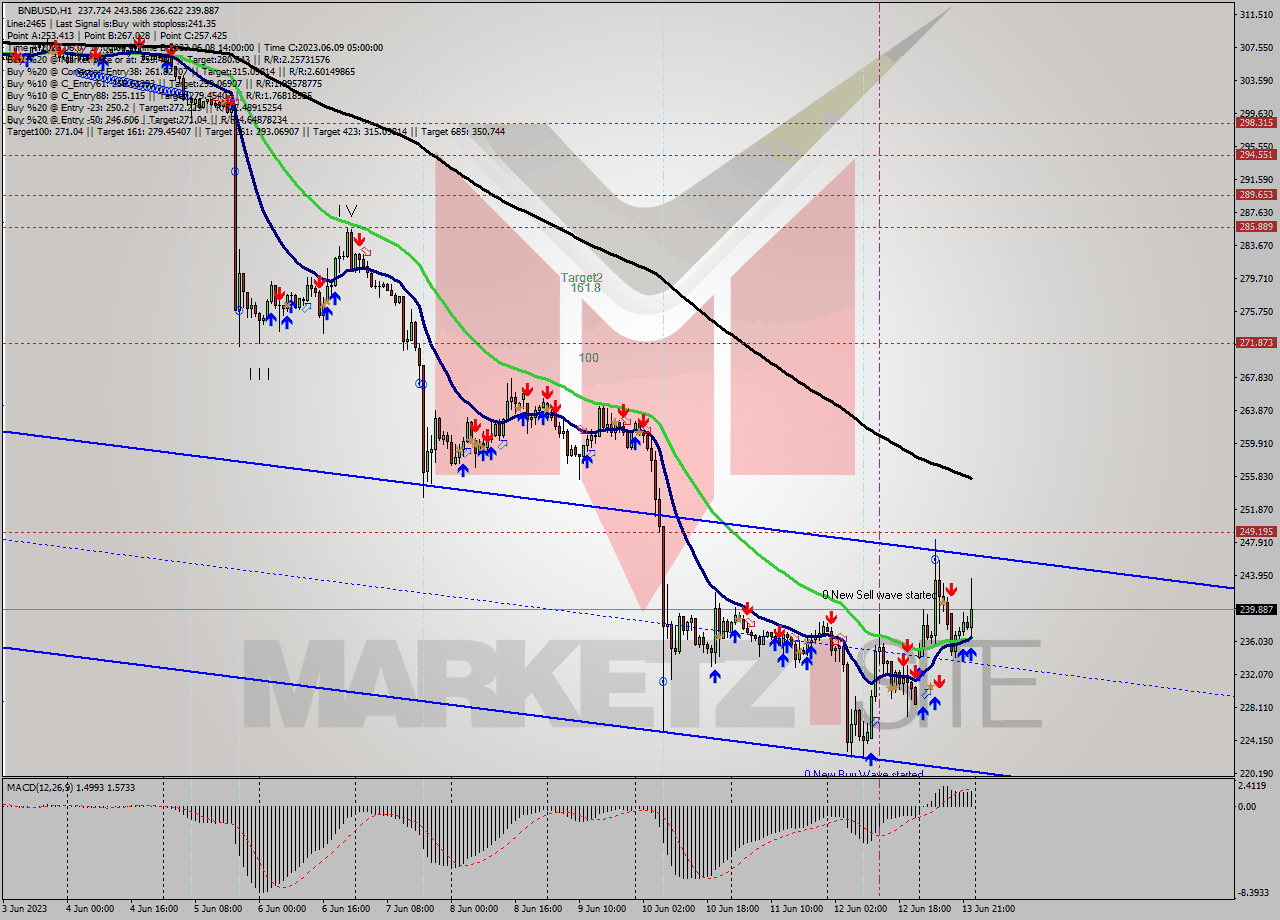Click the 'I I I' wave label

pyautogui.click(x=259, y=374)
